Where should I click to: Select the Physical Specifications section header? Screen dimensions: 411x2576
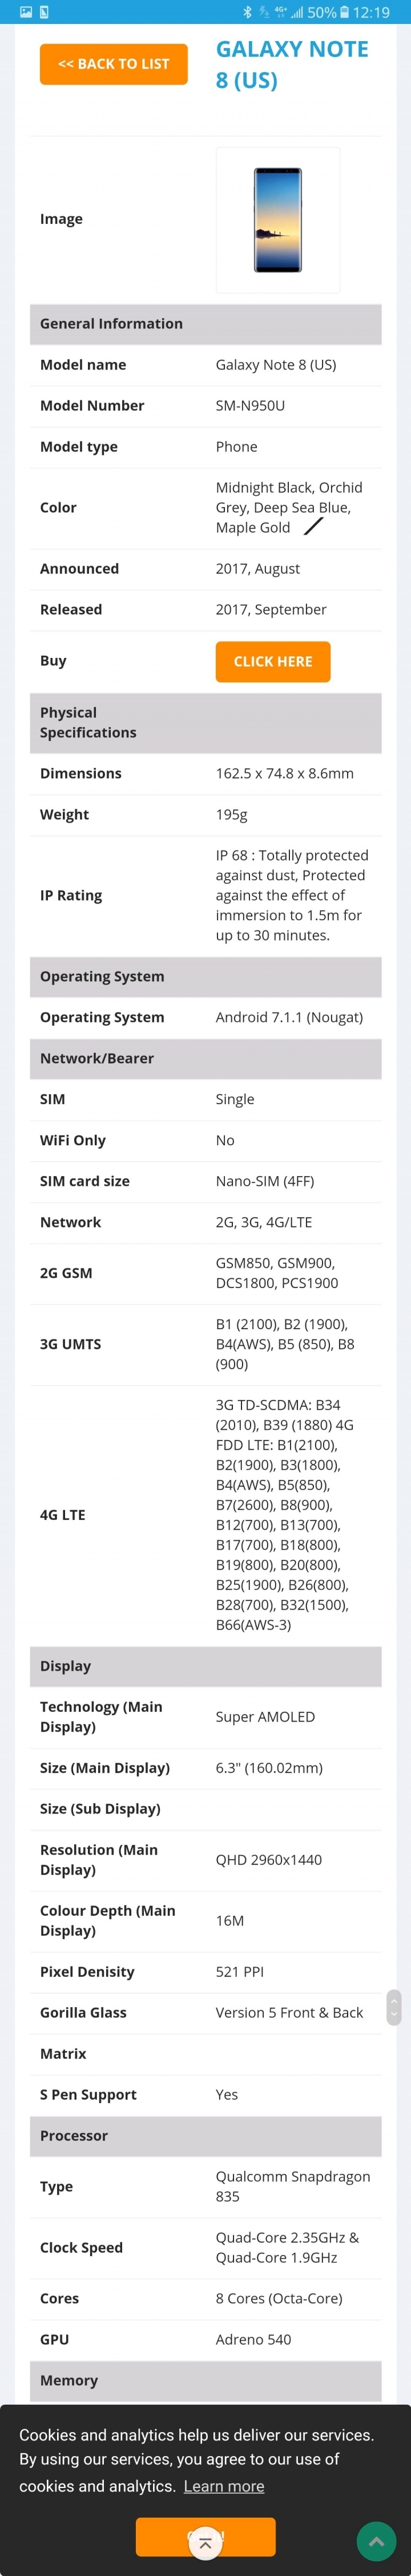(x=205, y=722)
